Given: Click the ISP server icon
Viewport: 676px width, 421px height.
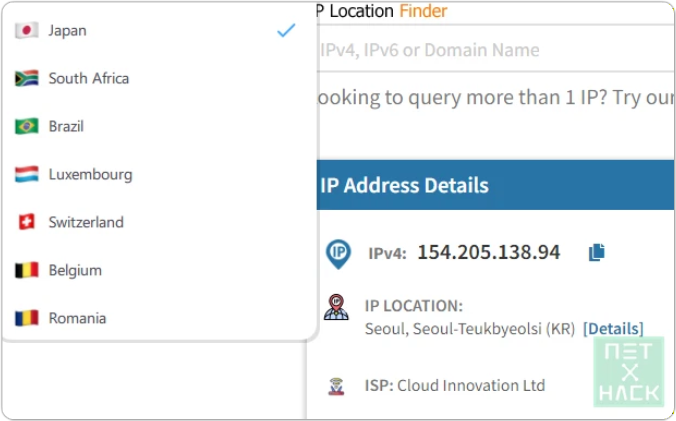Looking at the screenshot, I should pyautogui.click(x=337, y=386).
